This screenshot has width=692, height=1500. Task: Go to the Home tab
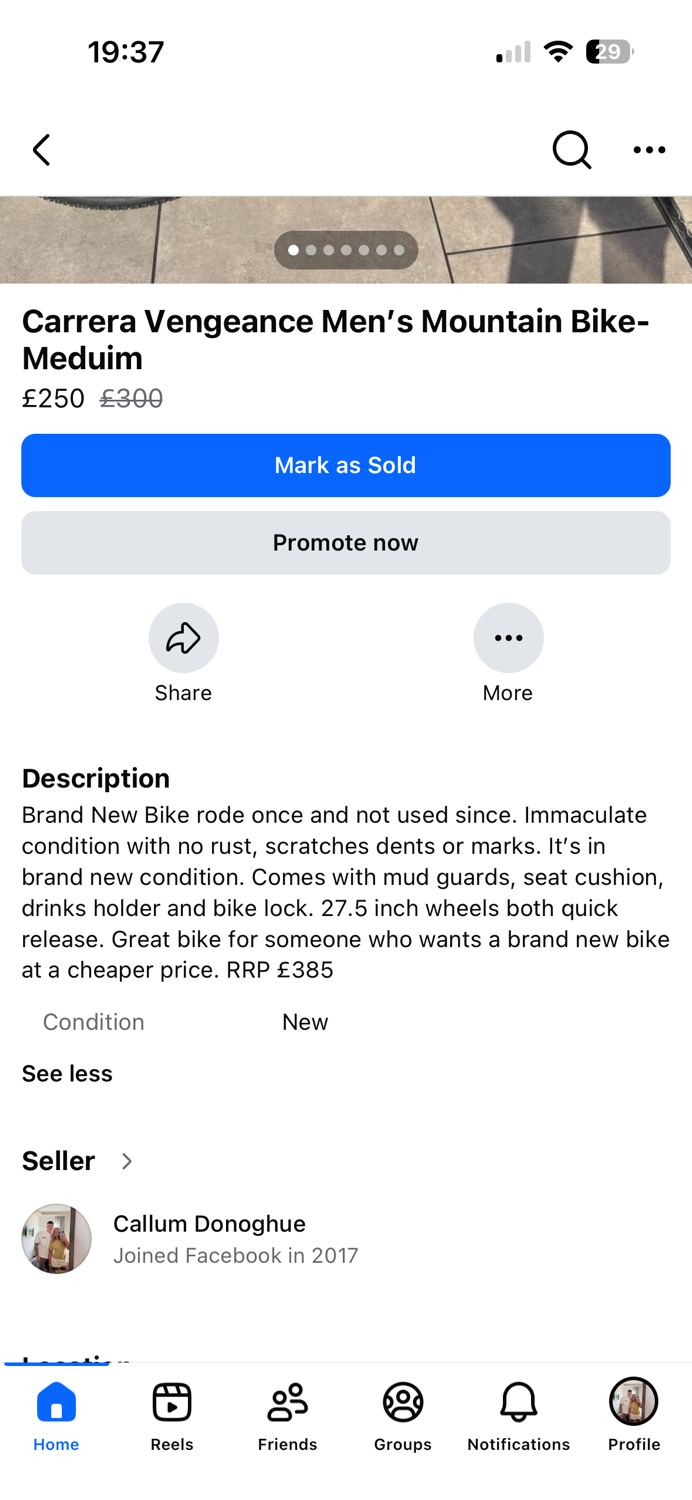point(56,1416)
